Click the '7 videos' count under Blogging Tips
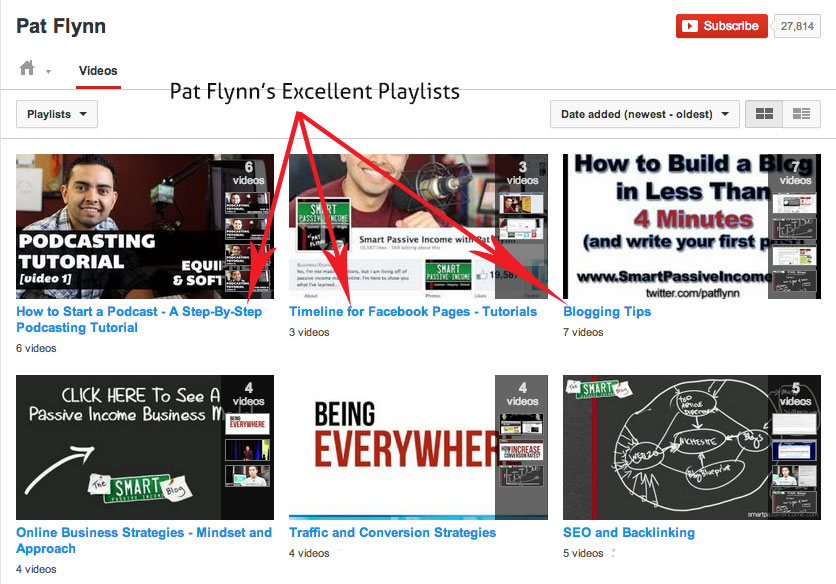836x584 pixels. pyautogui.click(x=583, y=332)
